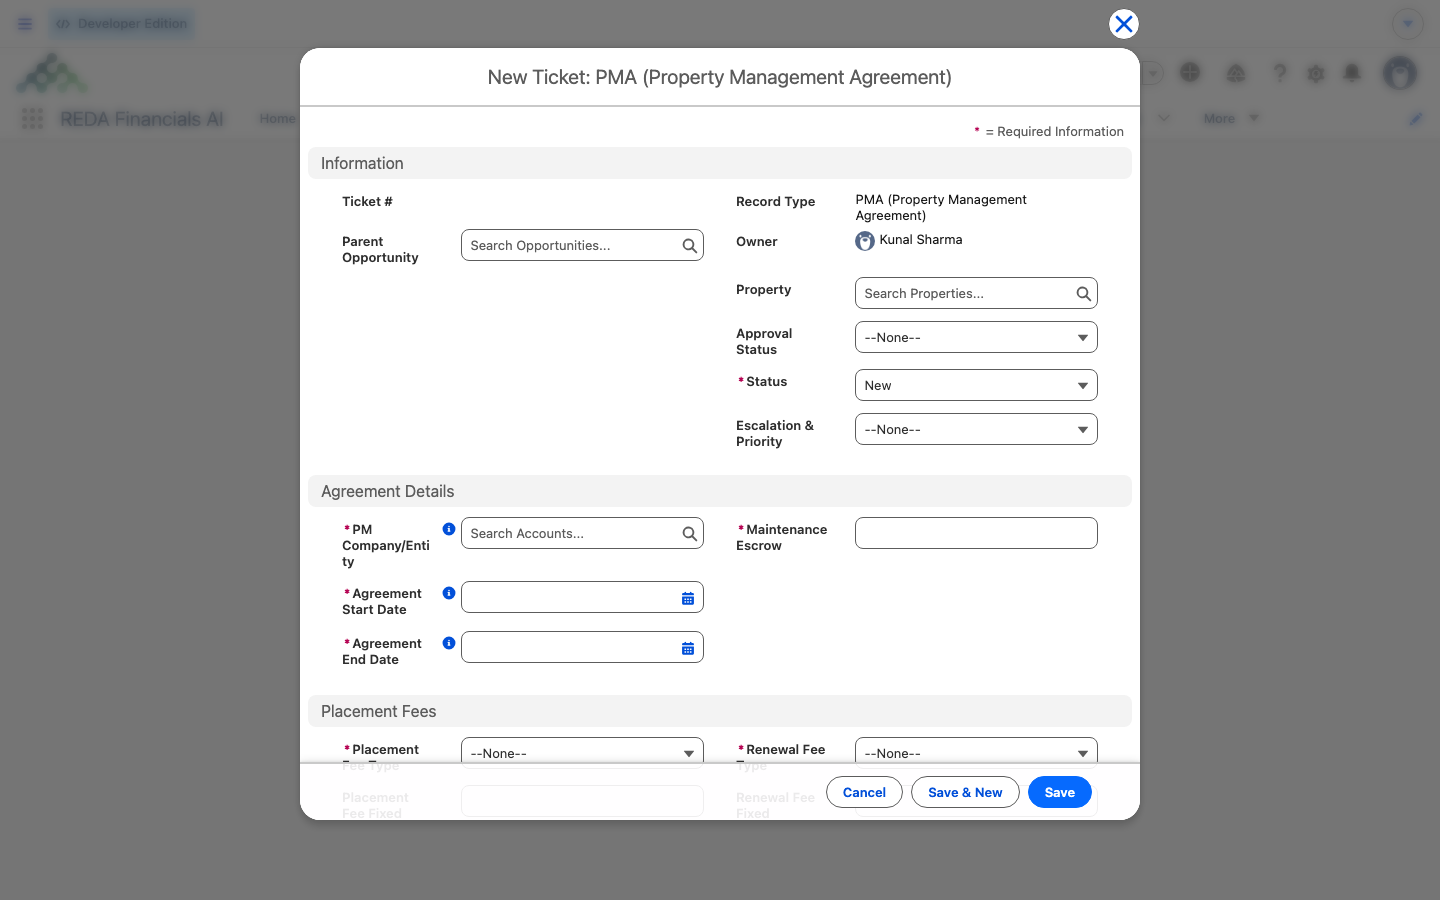Open the Guidance Center icon beside the help icon
The height and width of the screenshot is (900, 1440).
[x=1236, y=73]
